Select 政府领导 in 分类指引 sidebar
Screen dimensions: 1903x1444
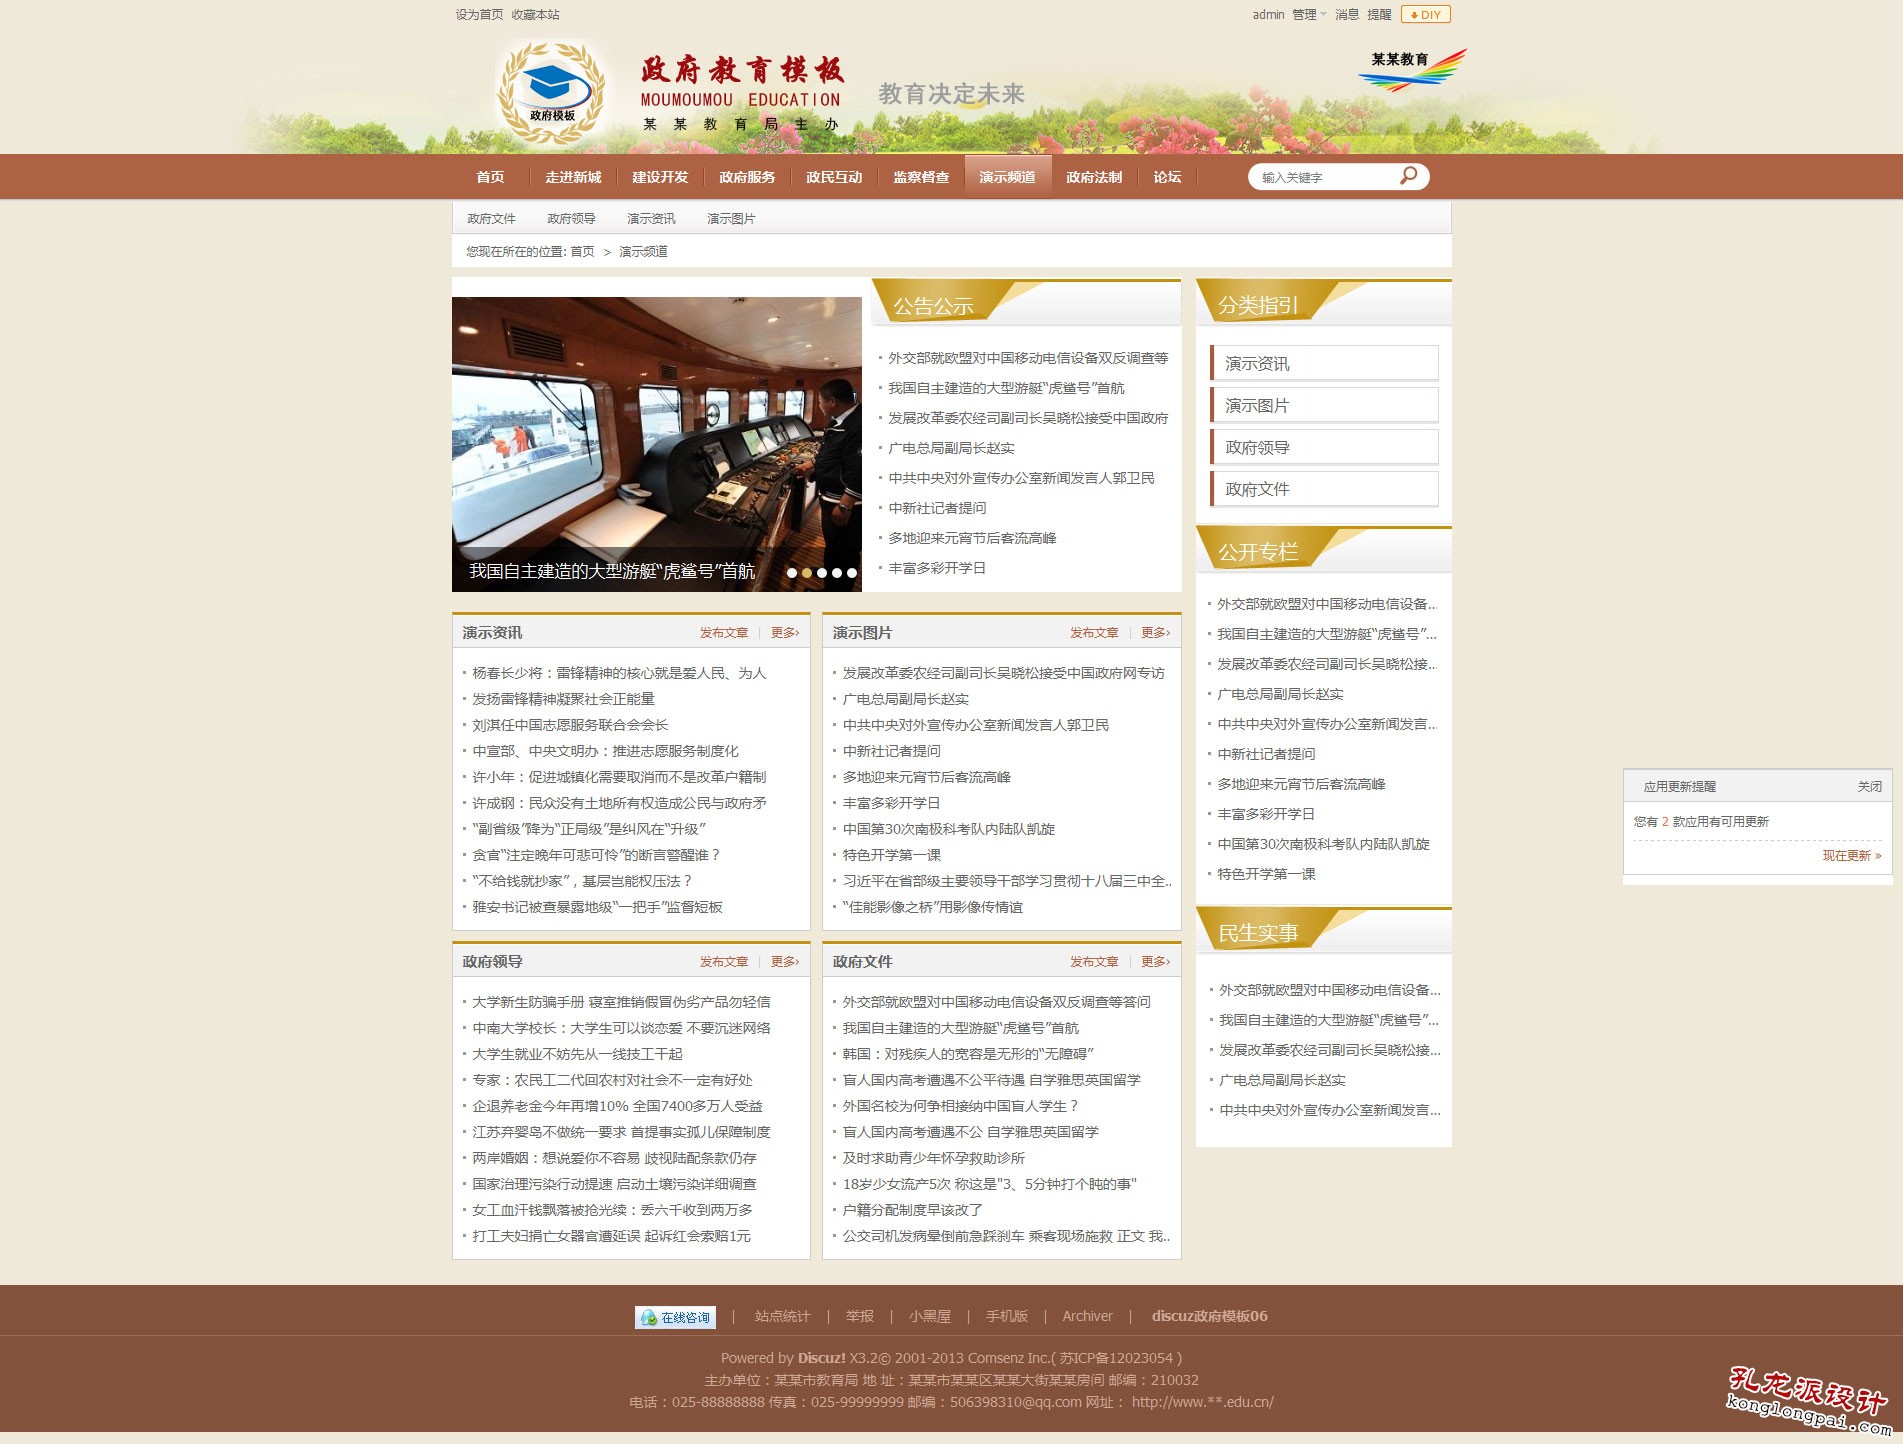tap(1324, 447)
